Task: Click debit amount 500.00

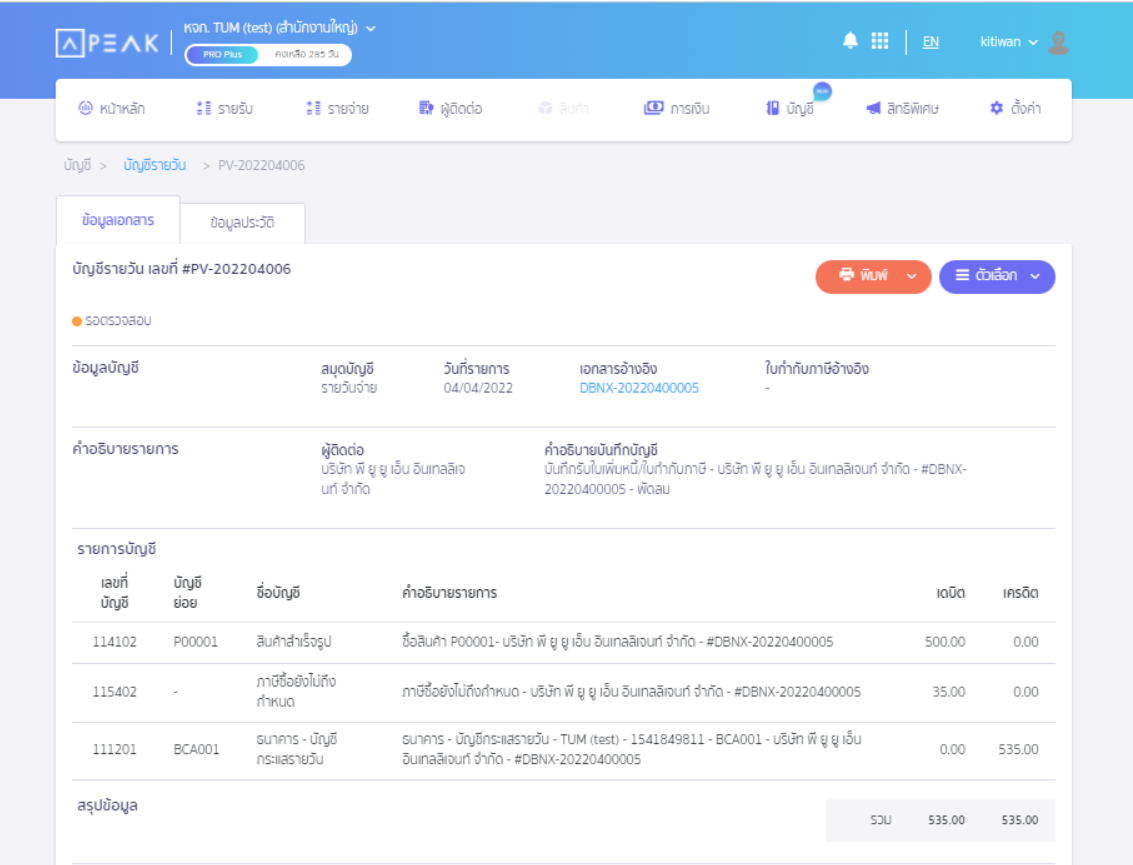Action: [945, 642]
